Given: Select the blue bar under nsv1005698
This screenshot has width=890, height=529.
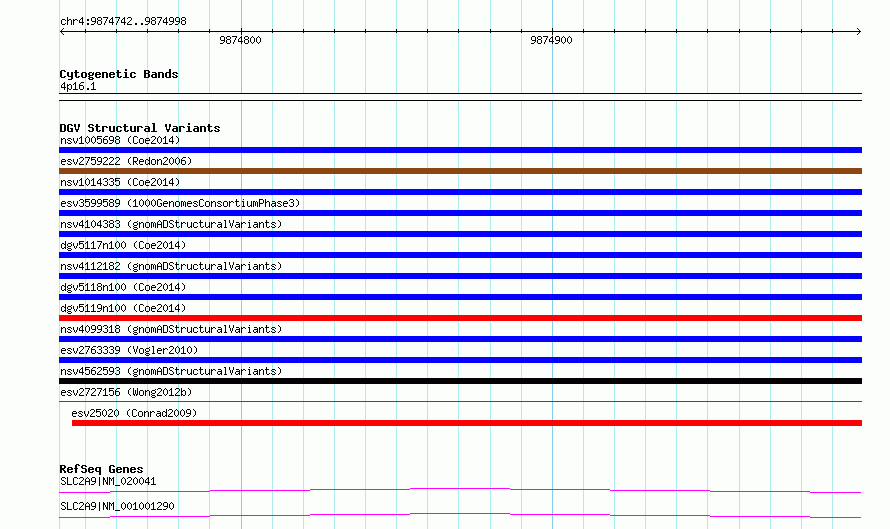Looking at the screenshot, I should point(460,150).
